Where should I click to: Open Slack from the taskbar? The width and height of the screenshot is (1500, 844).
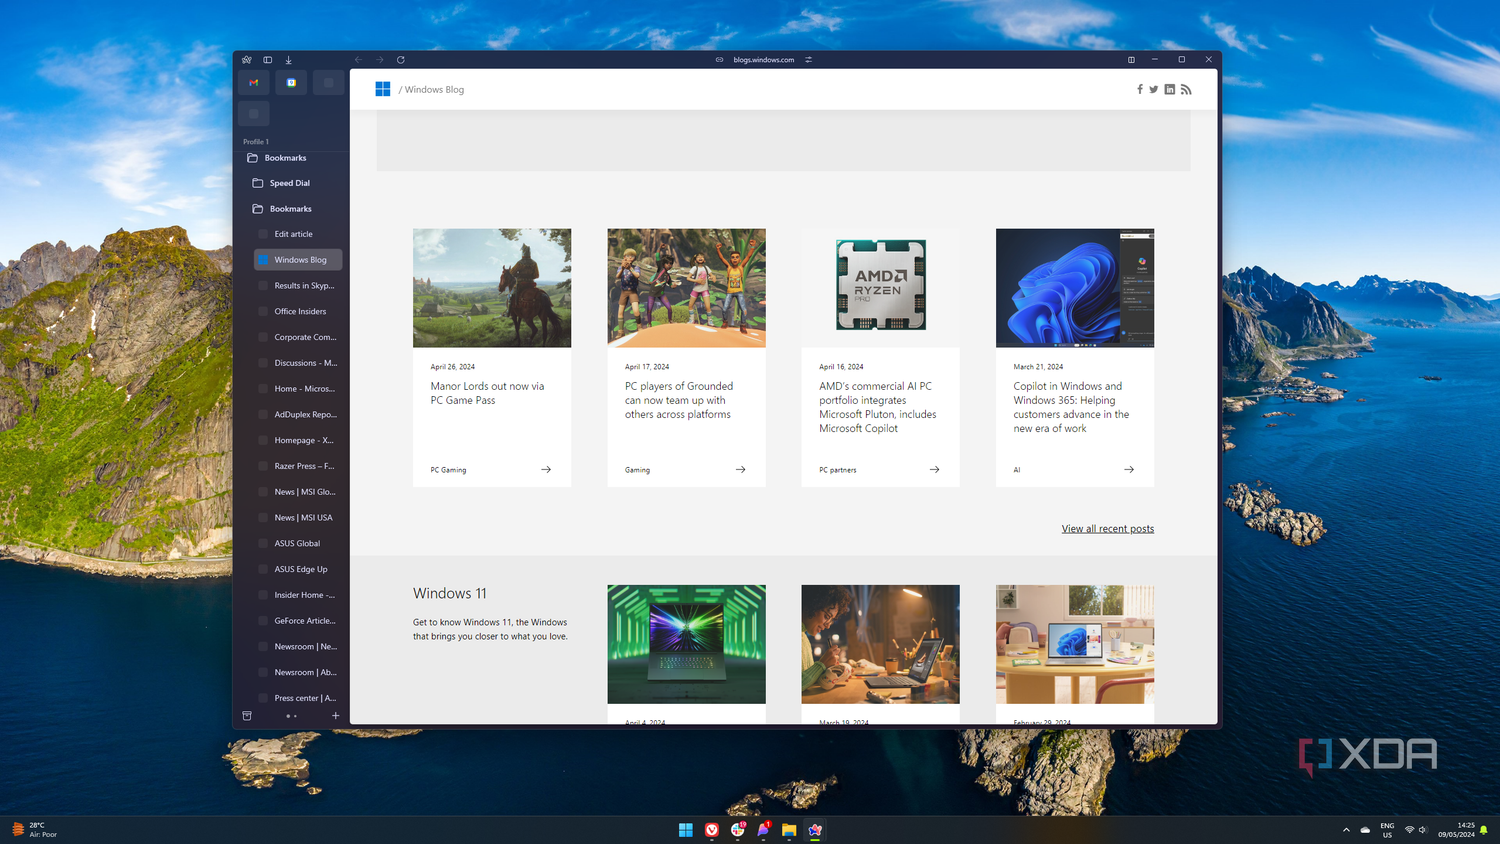coord(738,830)
